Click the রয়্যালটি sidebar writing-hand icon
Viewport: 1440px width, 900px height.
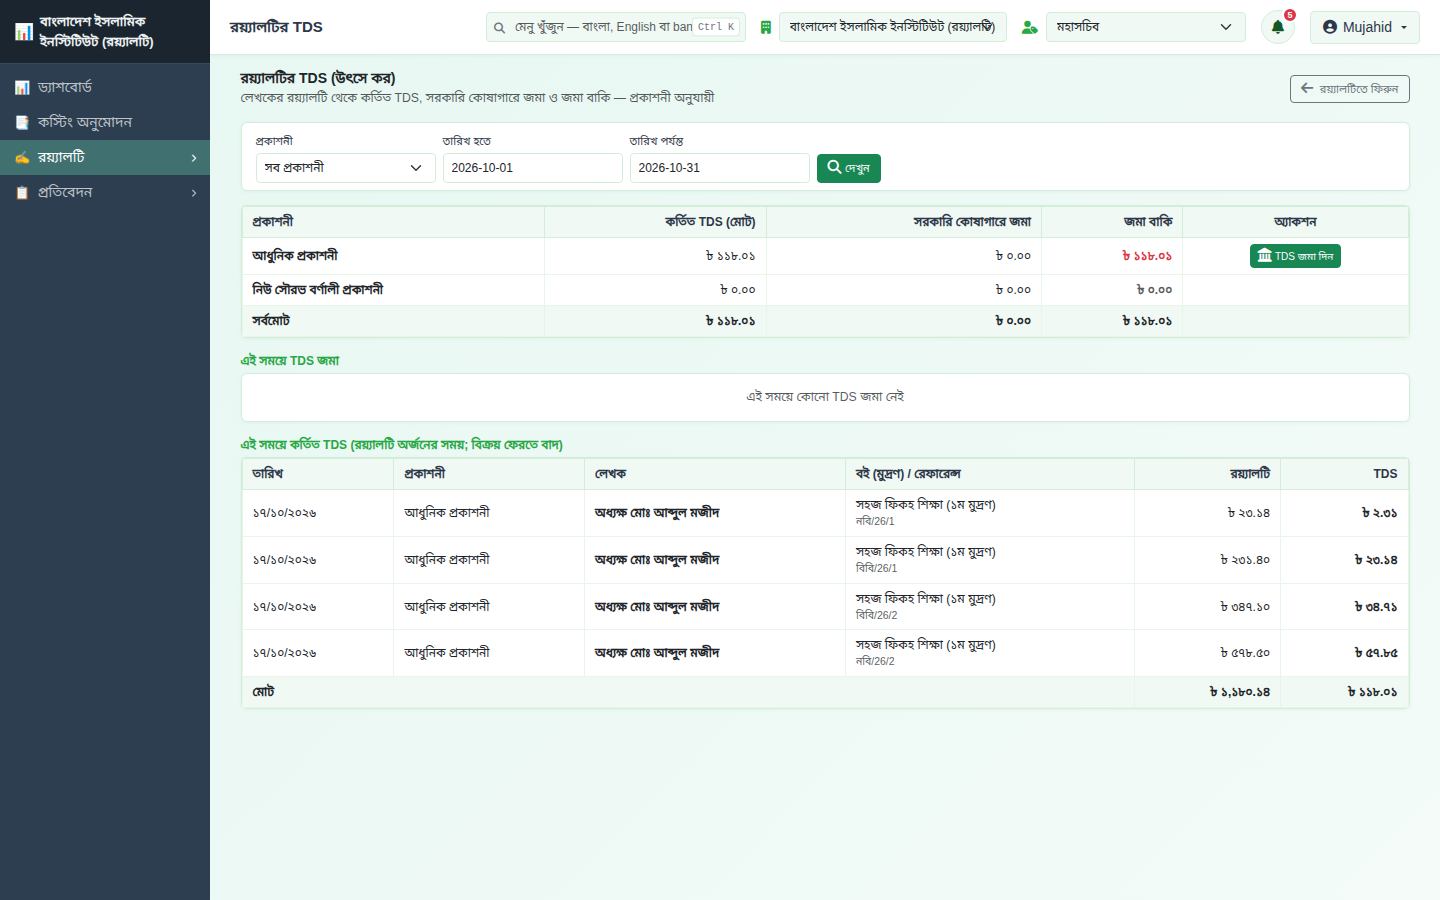22,158
